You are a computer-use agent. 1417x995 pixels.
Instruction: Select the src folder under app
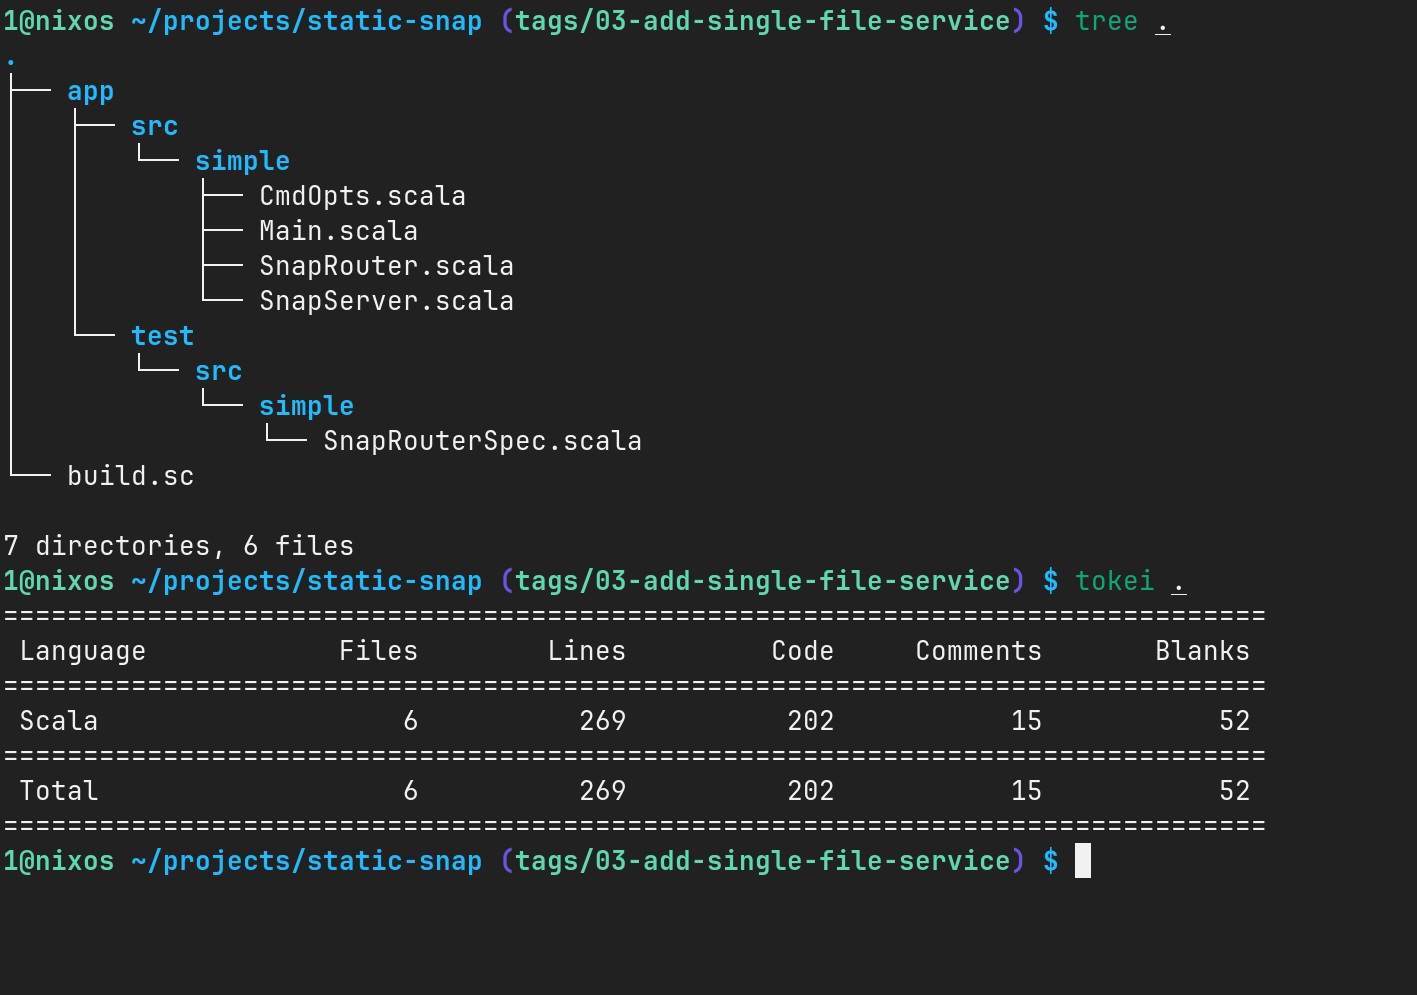tap(154, 126)
